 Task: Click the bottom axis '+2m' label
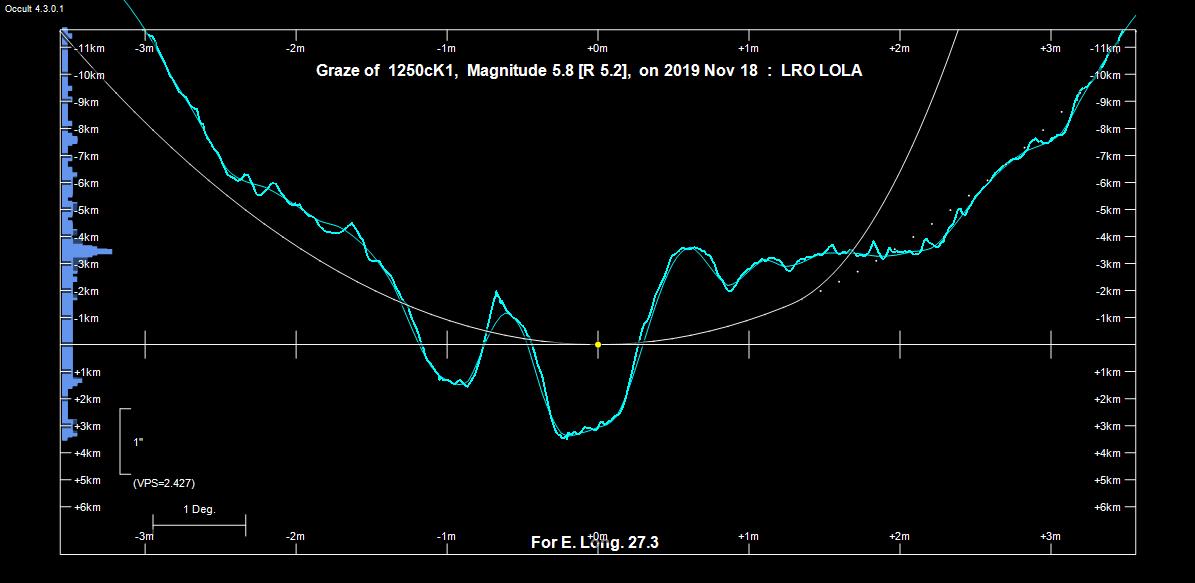coord(899,537)
